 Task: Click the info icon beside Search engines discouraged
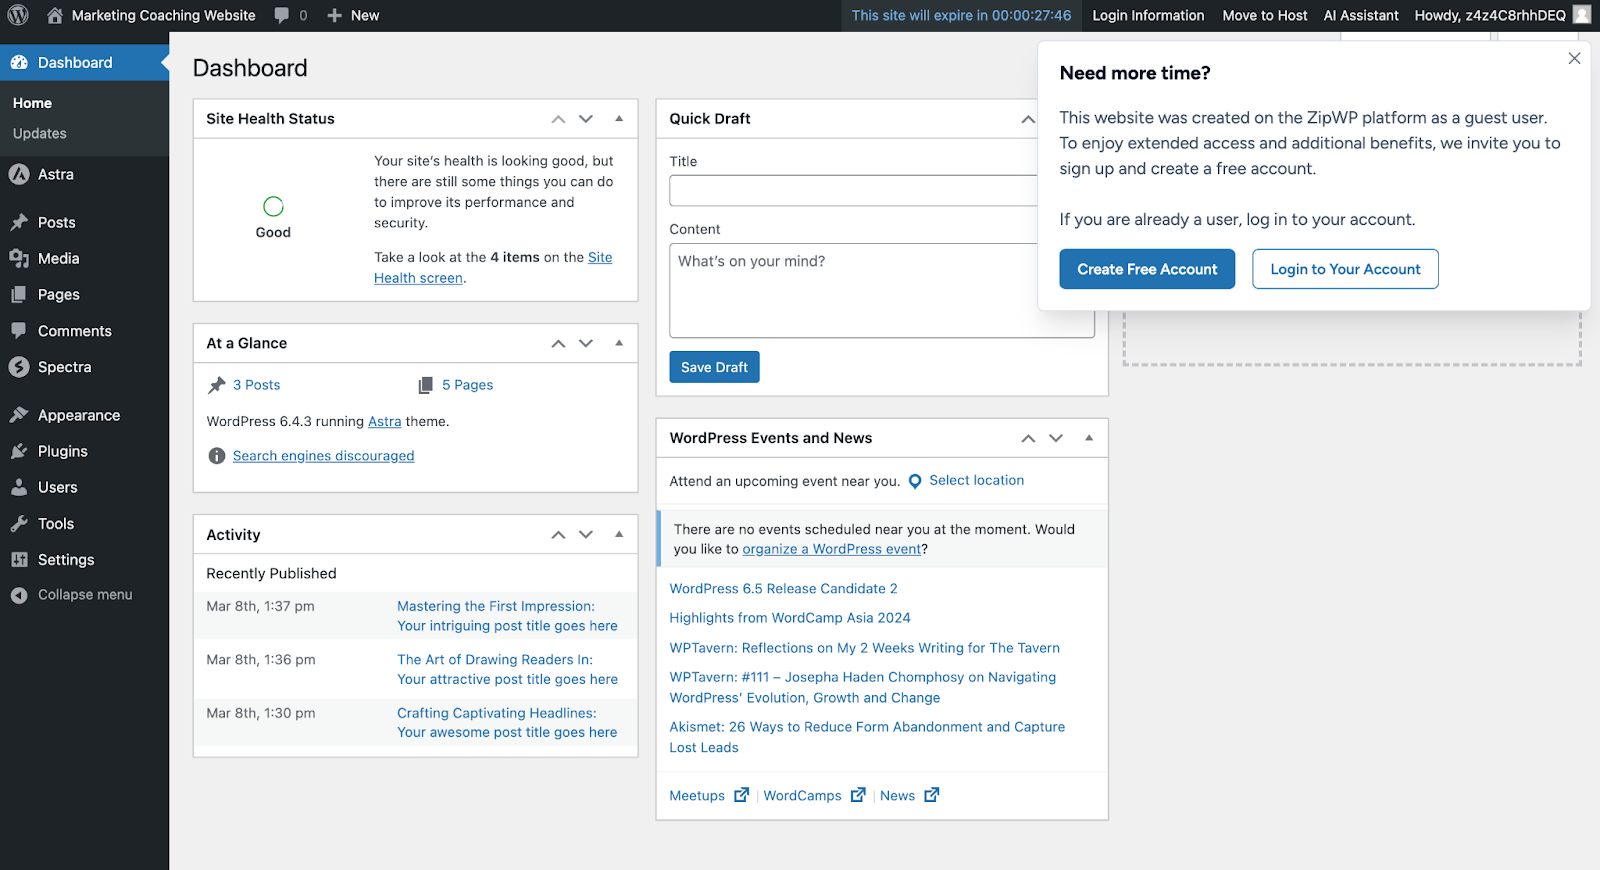(216, 456)
